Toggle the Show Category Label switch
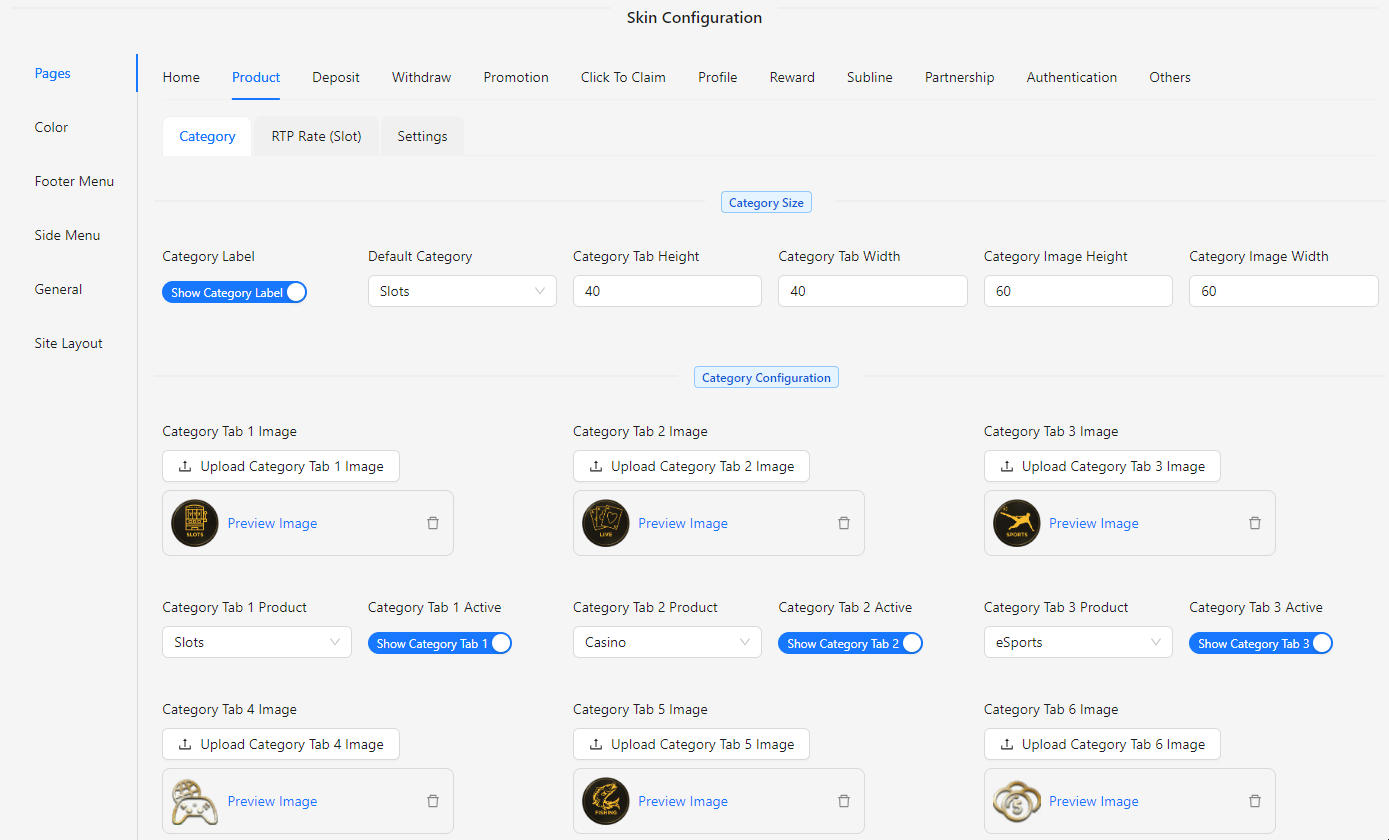Viewport: 1389px width, 840px height. point(234,292)
